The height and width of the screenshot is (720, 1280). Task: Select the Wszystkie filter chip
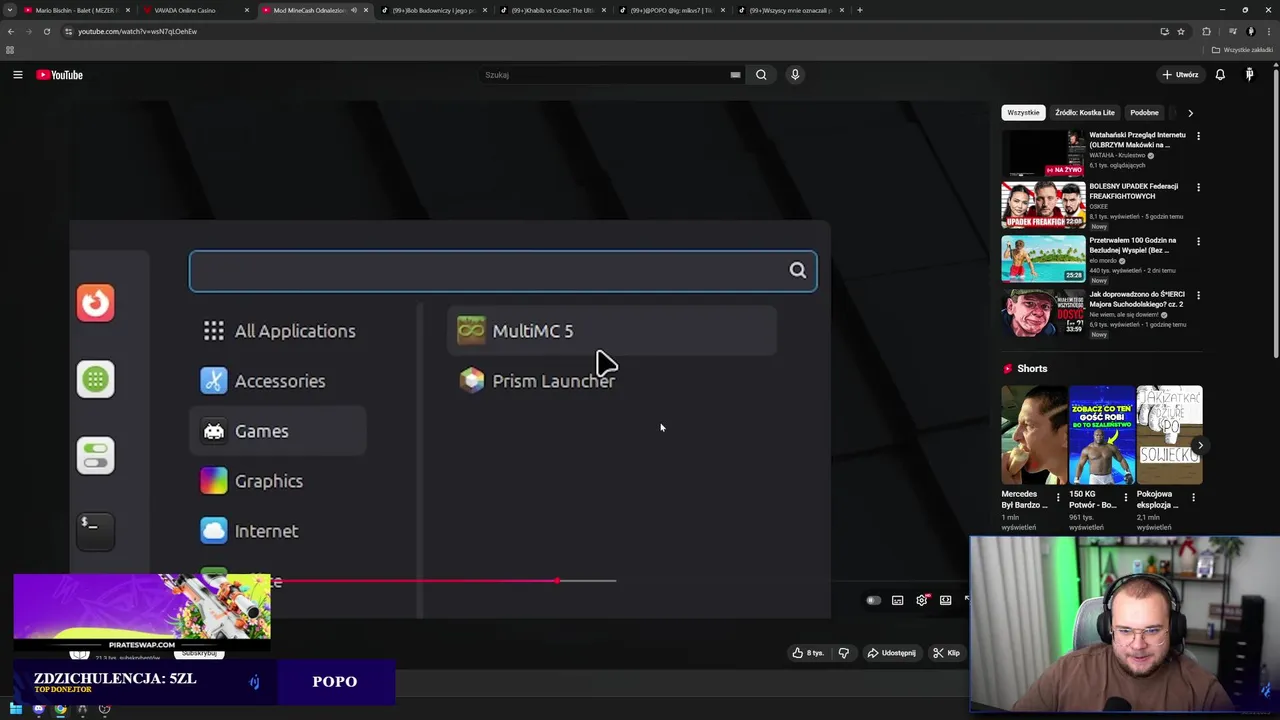pyautogui.click(x=1023, y=113)
